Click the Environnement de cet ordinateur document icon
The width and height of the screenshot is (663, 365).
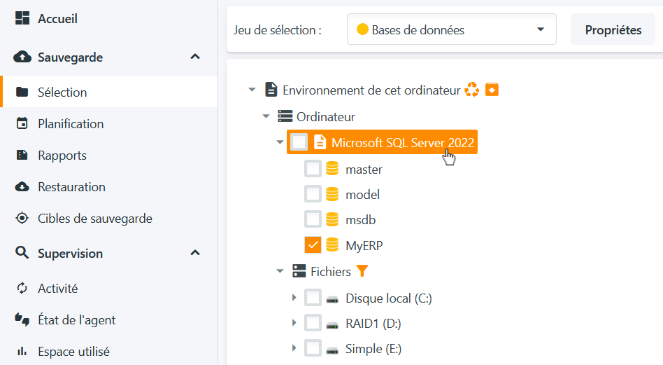(271, 90)
